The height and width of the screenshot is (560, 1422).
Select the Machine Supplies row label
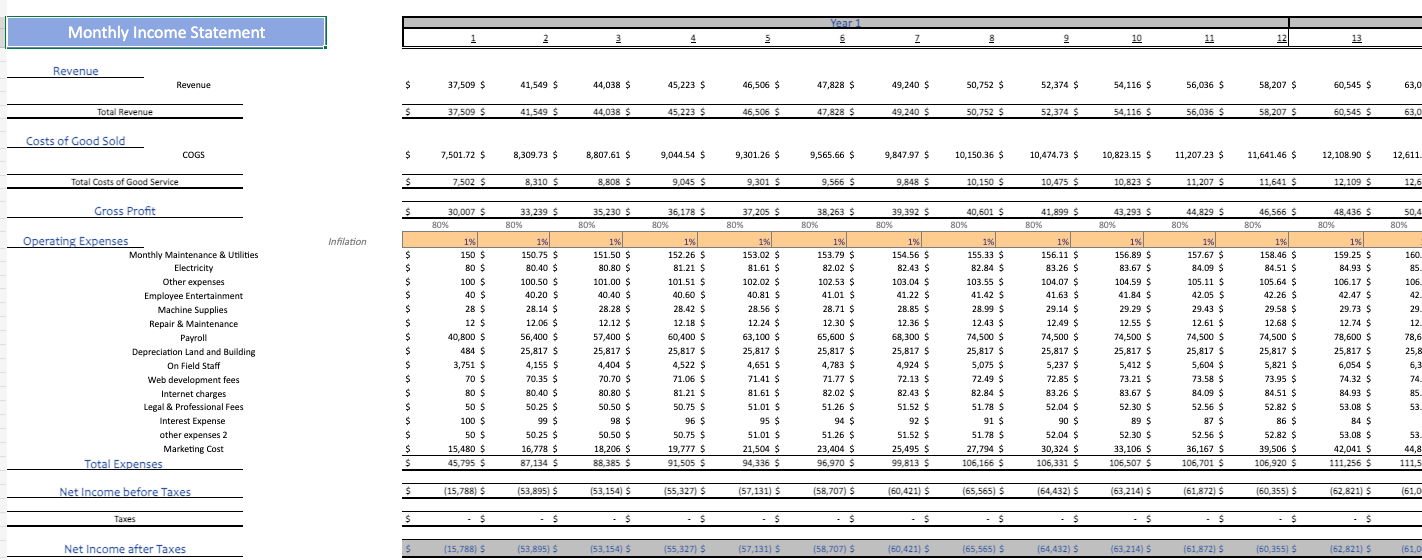pyautogui.click(x=193, y=310)
